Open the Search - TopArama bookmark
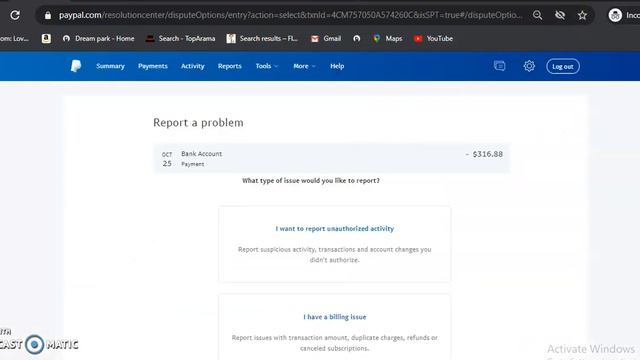 180,38
